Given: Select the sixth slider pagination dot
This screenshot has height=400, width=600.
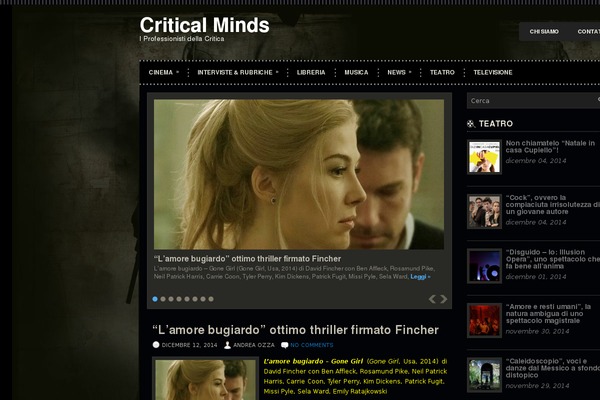Looking at the screenshot, I should 195,299.
